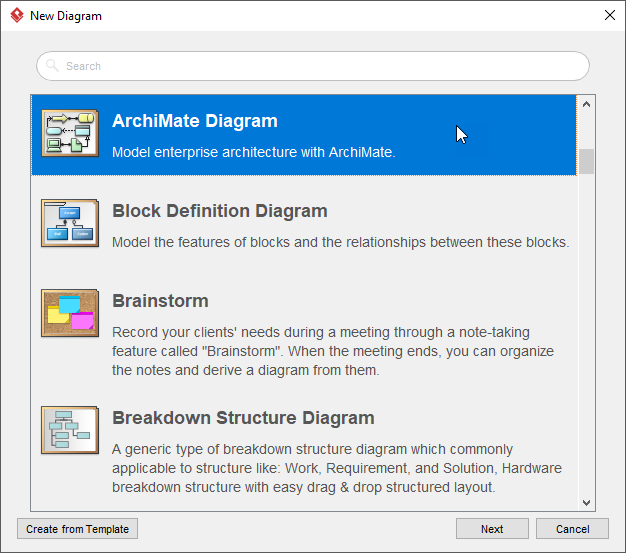Screen dimensions: 626x553
Task: Click the Brainstorm description text
Action: click(x=333, y=351)
